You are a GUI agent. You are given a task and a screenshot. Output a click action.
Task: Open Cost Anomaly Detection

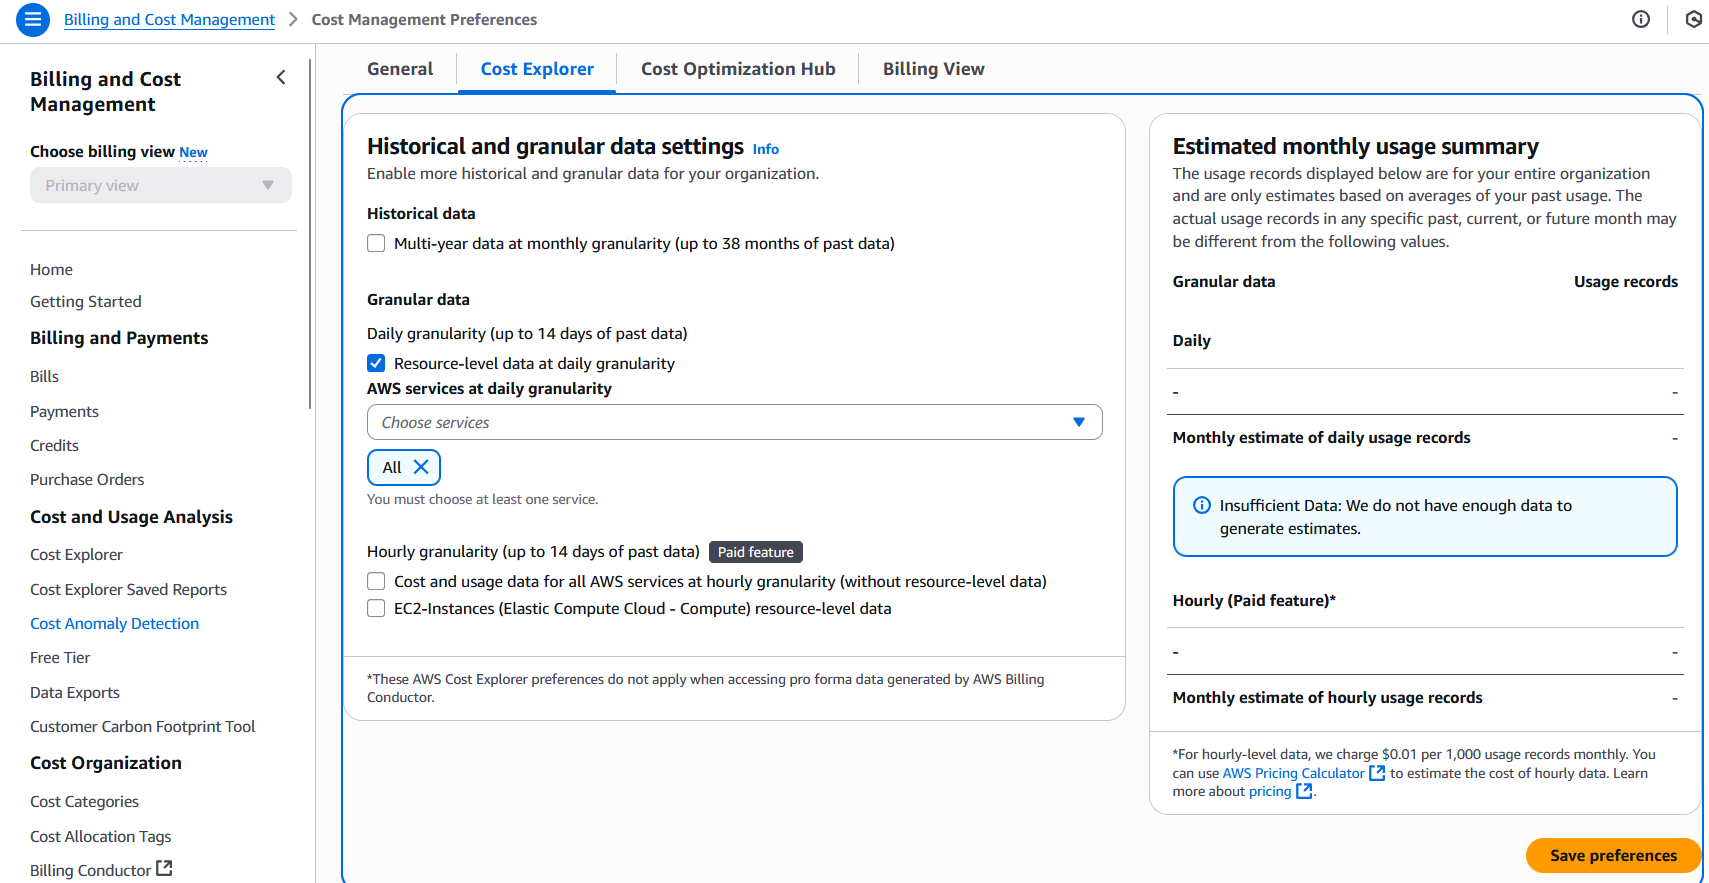point(114,623)
